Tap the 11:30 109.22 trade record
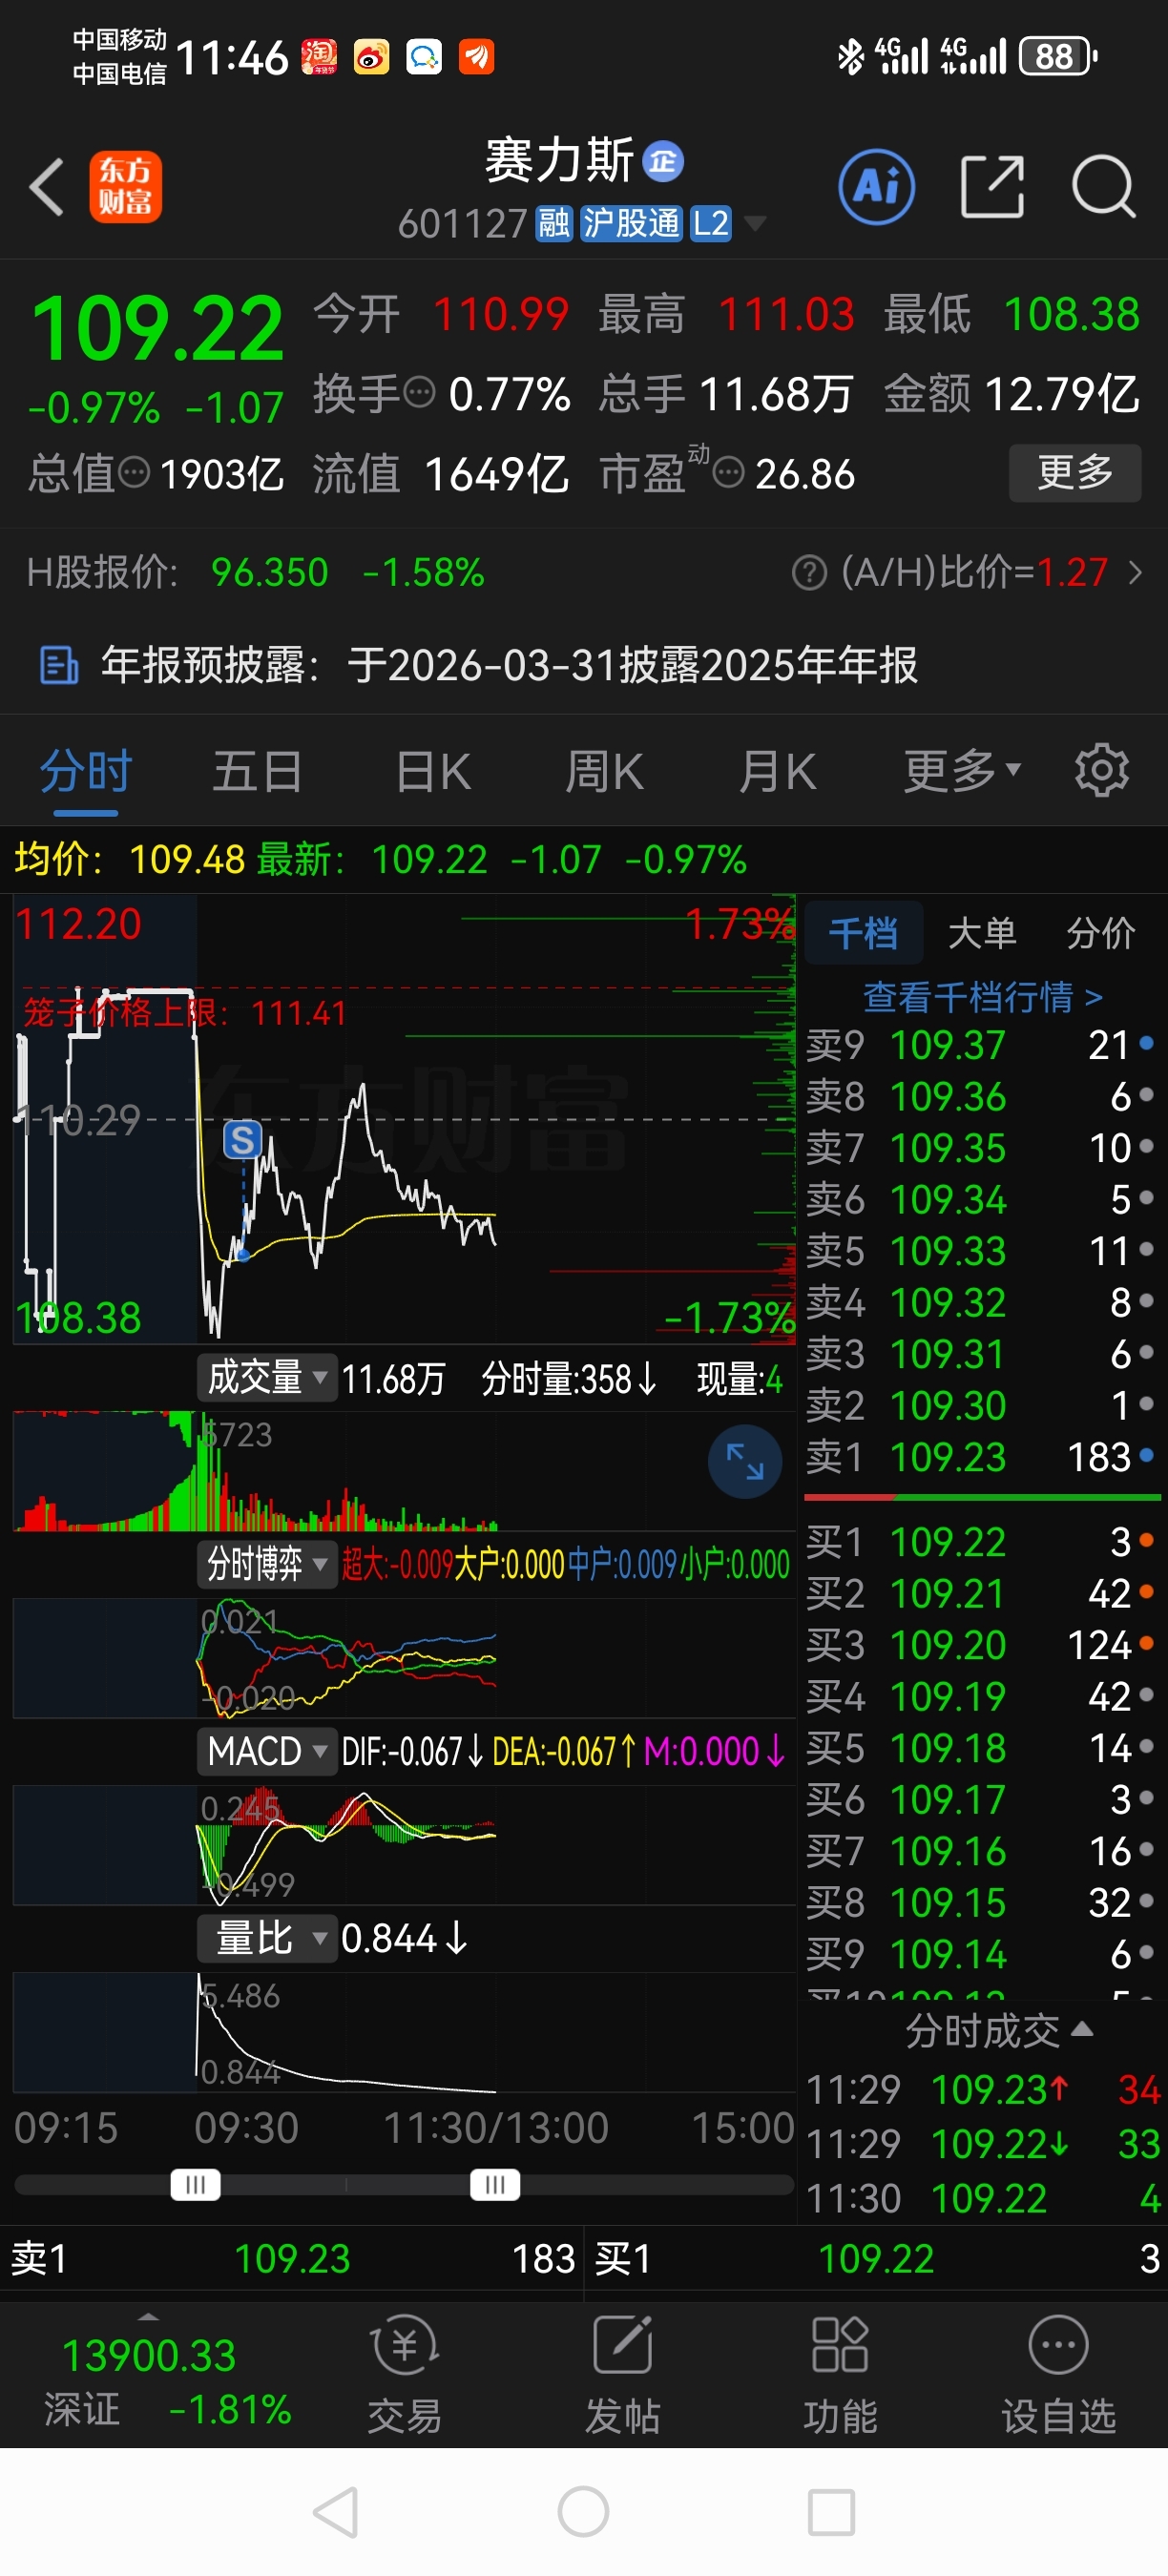The image size is (1168, 2576). [983, 2198]
